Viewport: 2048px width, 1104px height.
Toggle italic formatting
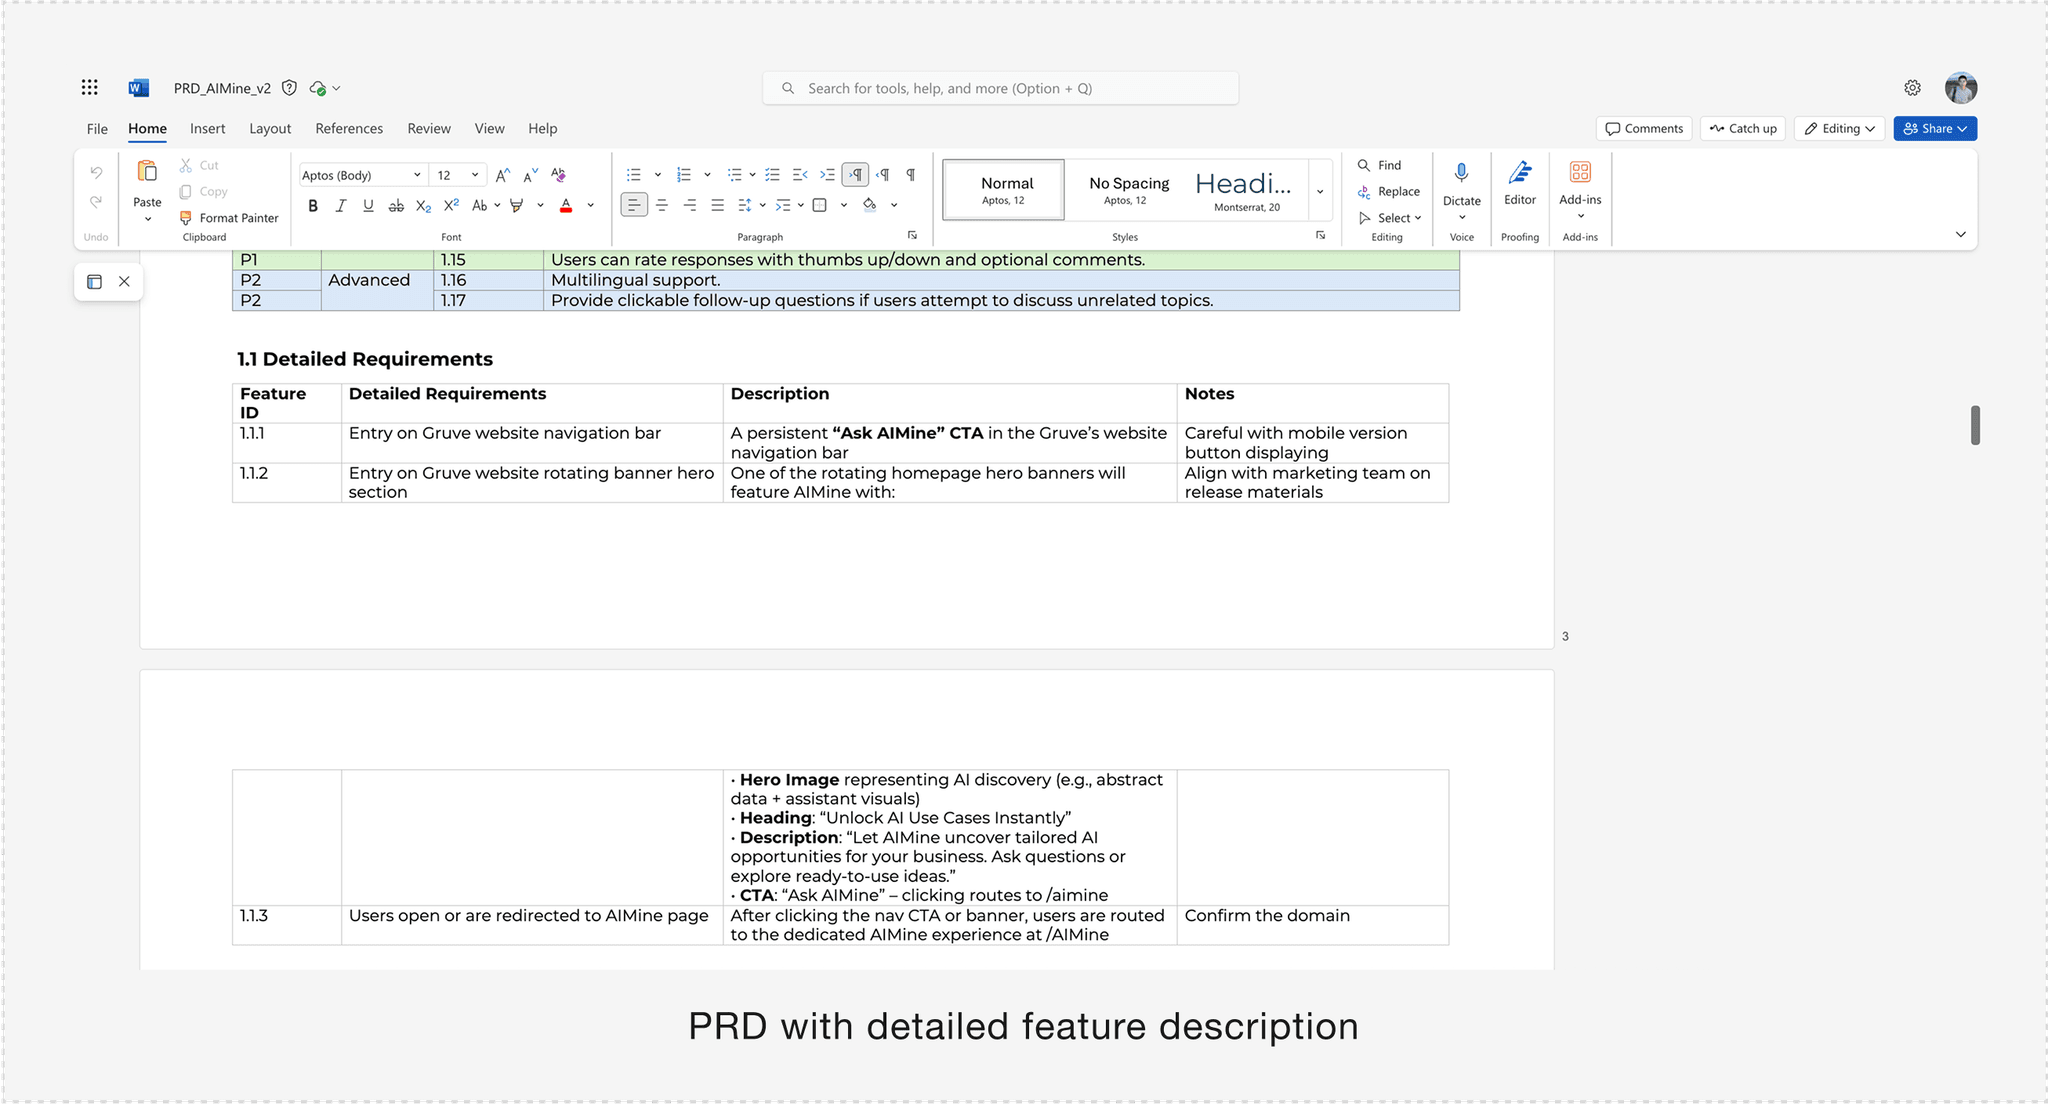point(341,206)
